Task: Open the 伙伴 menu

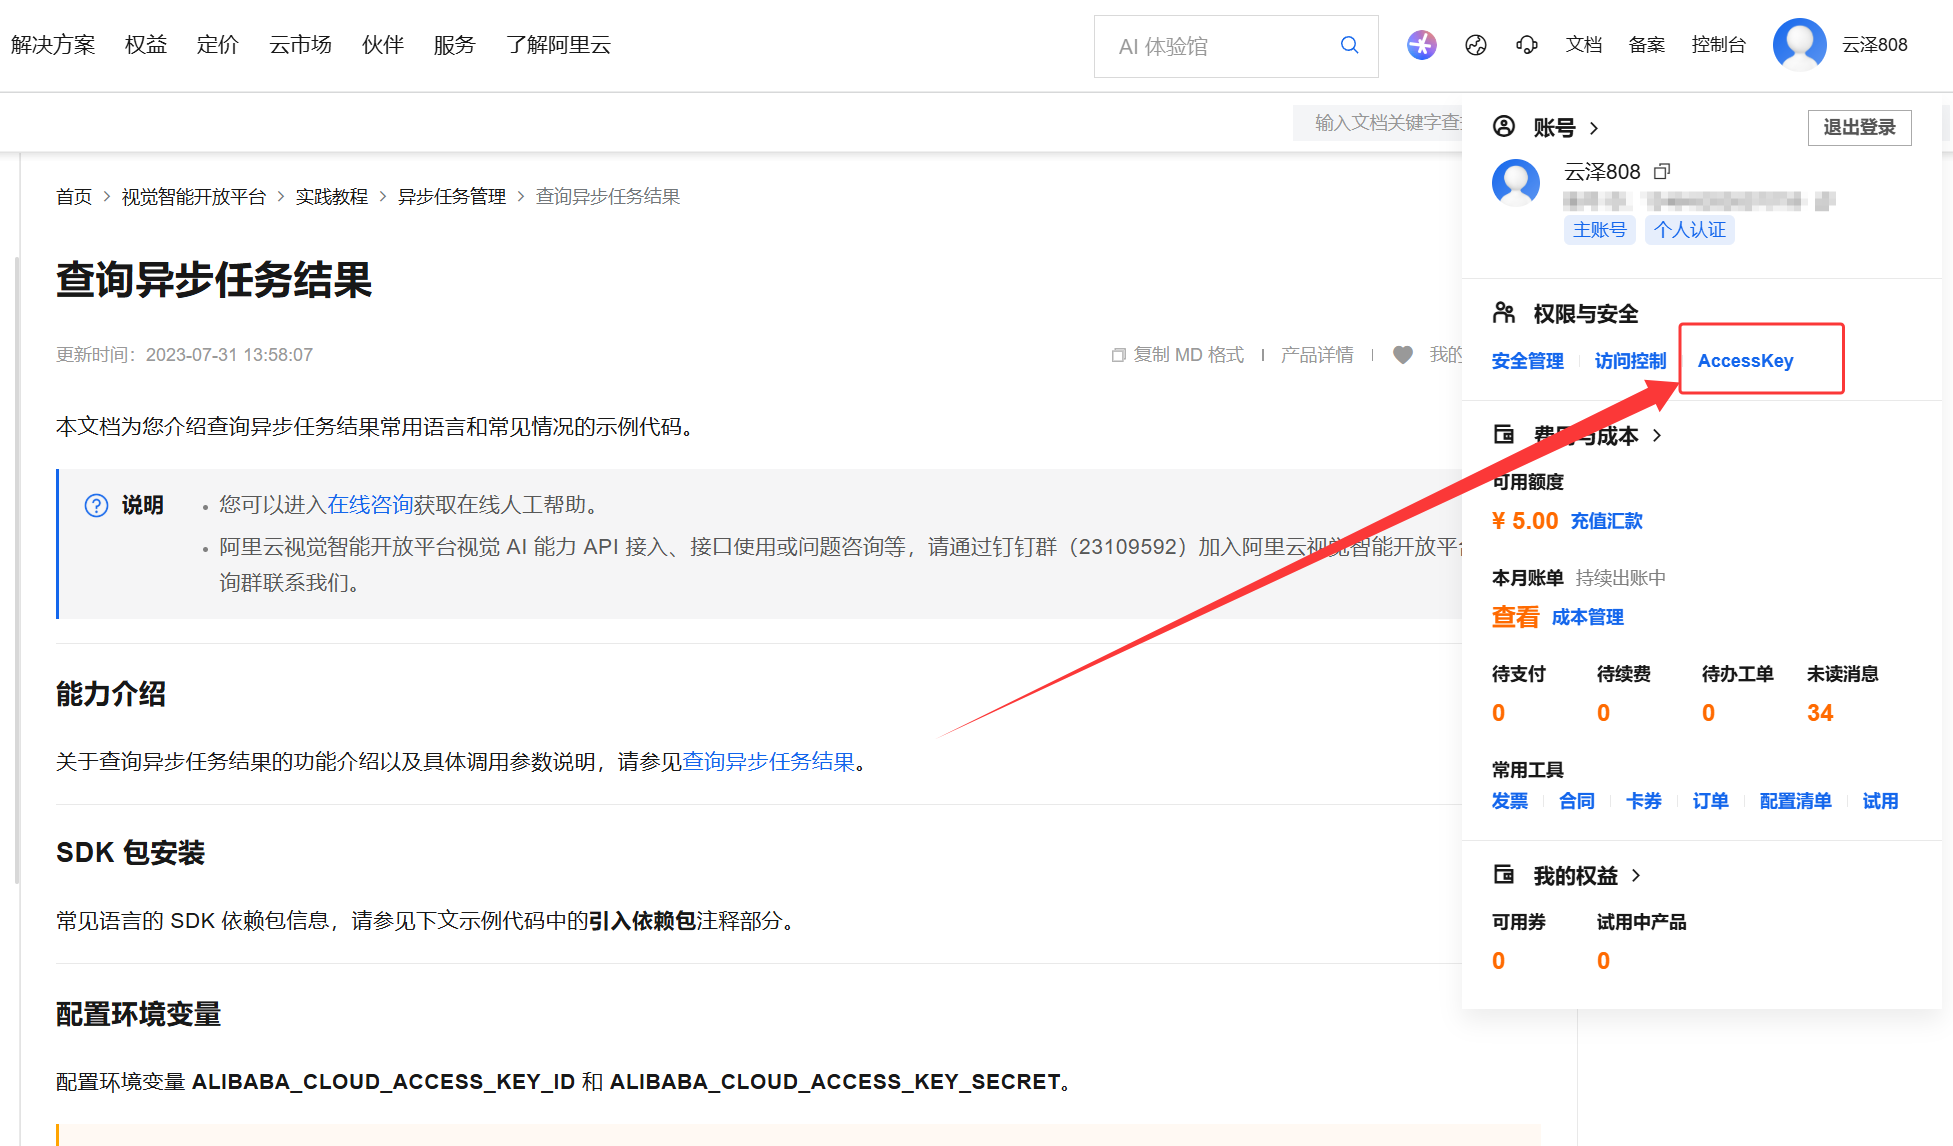Action: click(x=383, y=45)
